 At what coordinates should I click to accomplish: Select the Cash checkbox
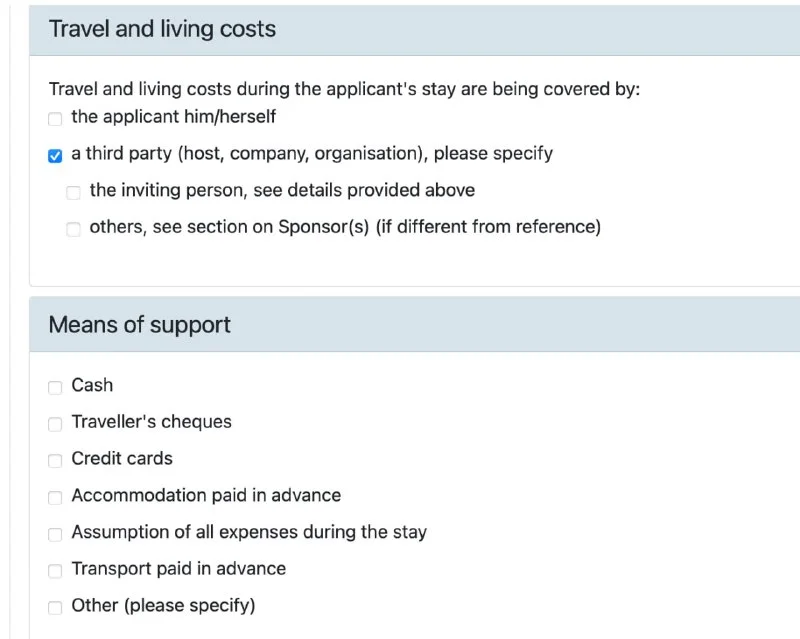(x=55, y=387)
